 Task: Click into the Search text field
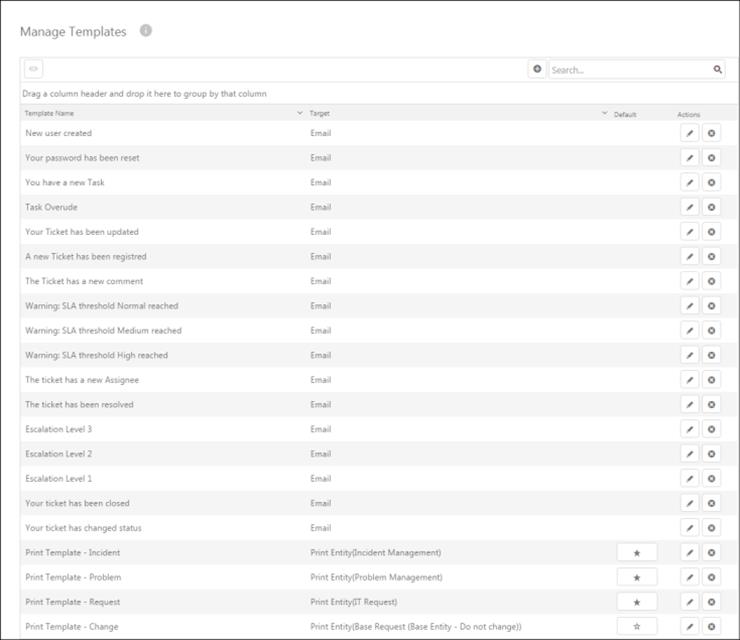[630, 70]
